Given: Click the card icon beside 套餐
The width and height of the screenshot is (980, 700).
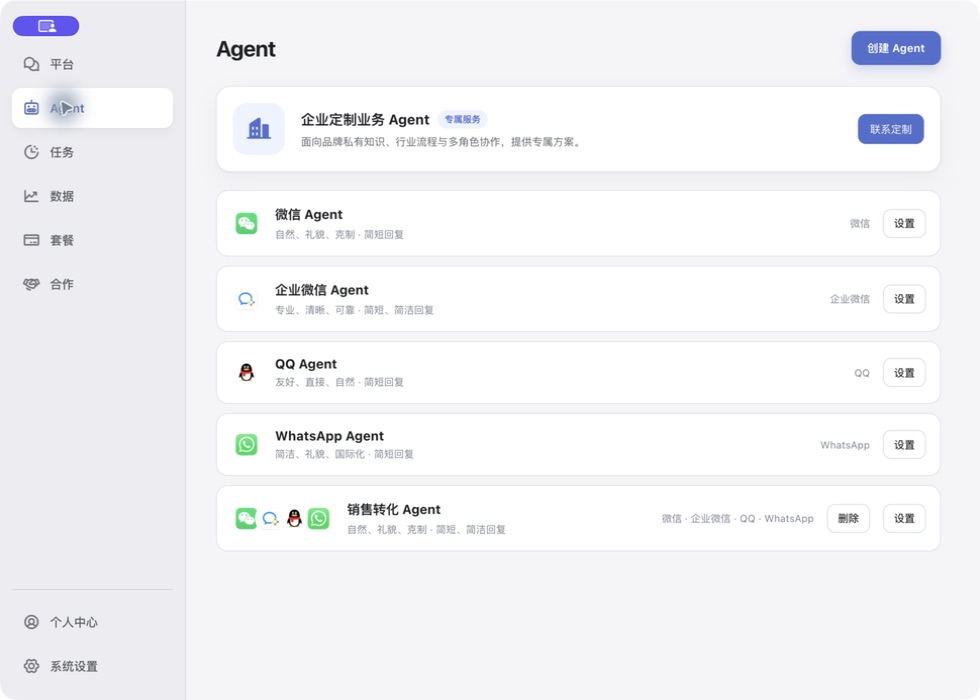Looking at the screenshot, I should [31, 240].
